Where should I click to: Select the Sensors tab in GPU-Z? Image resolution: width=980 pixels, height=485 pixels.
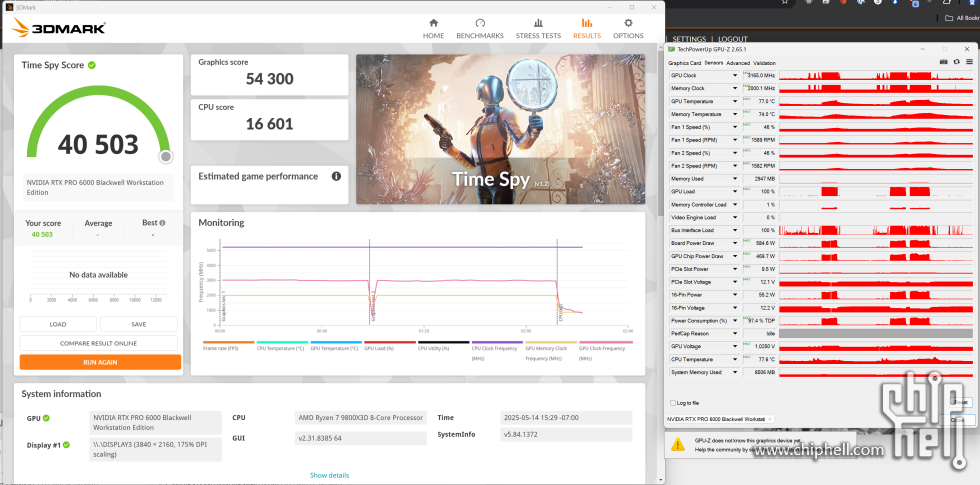pos(713,63)
